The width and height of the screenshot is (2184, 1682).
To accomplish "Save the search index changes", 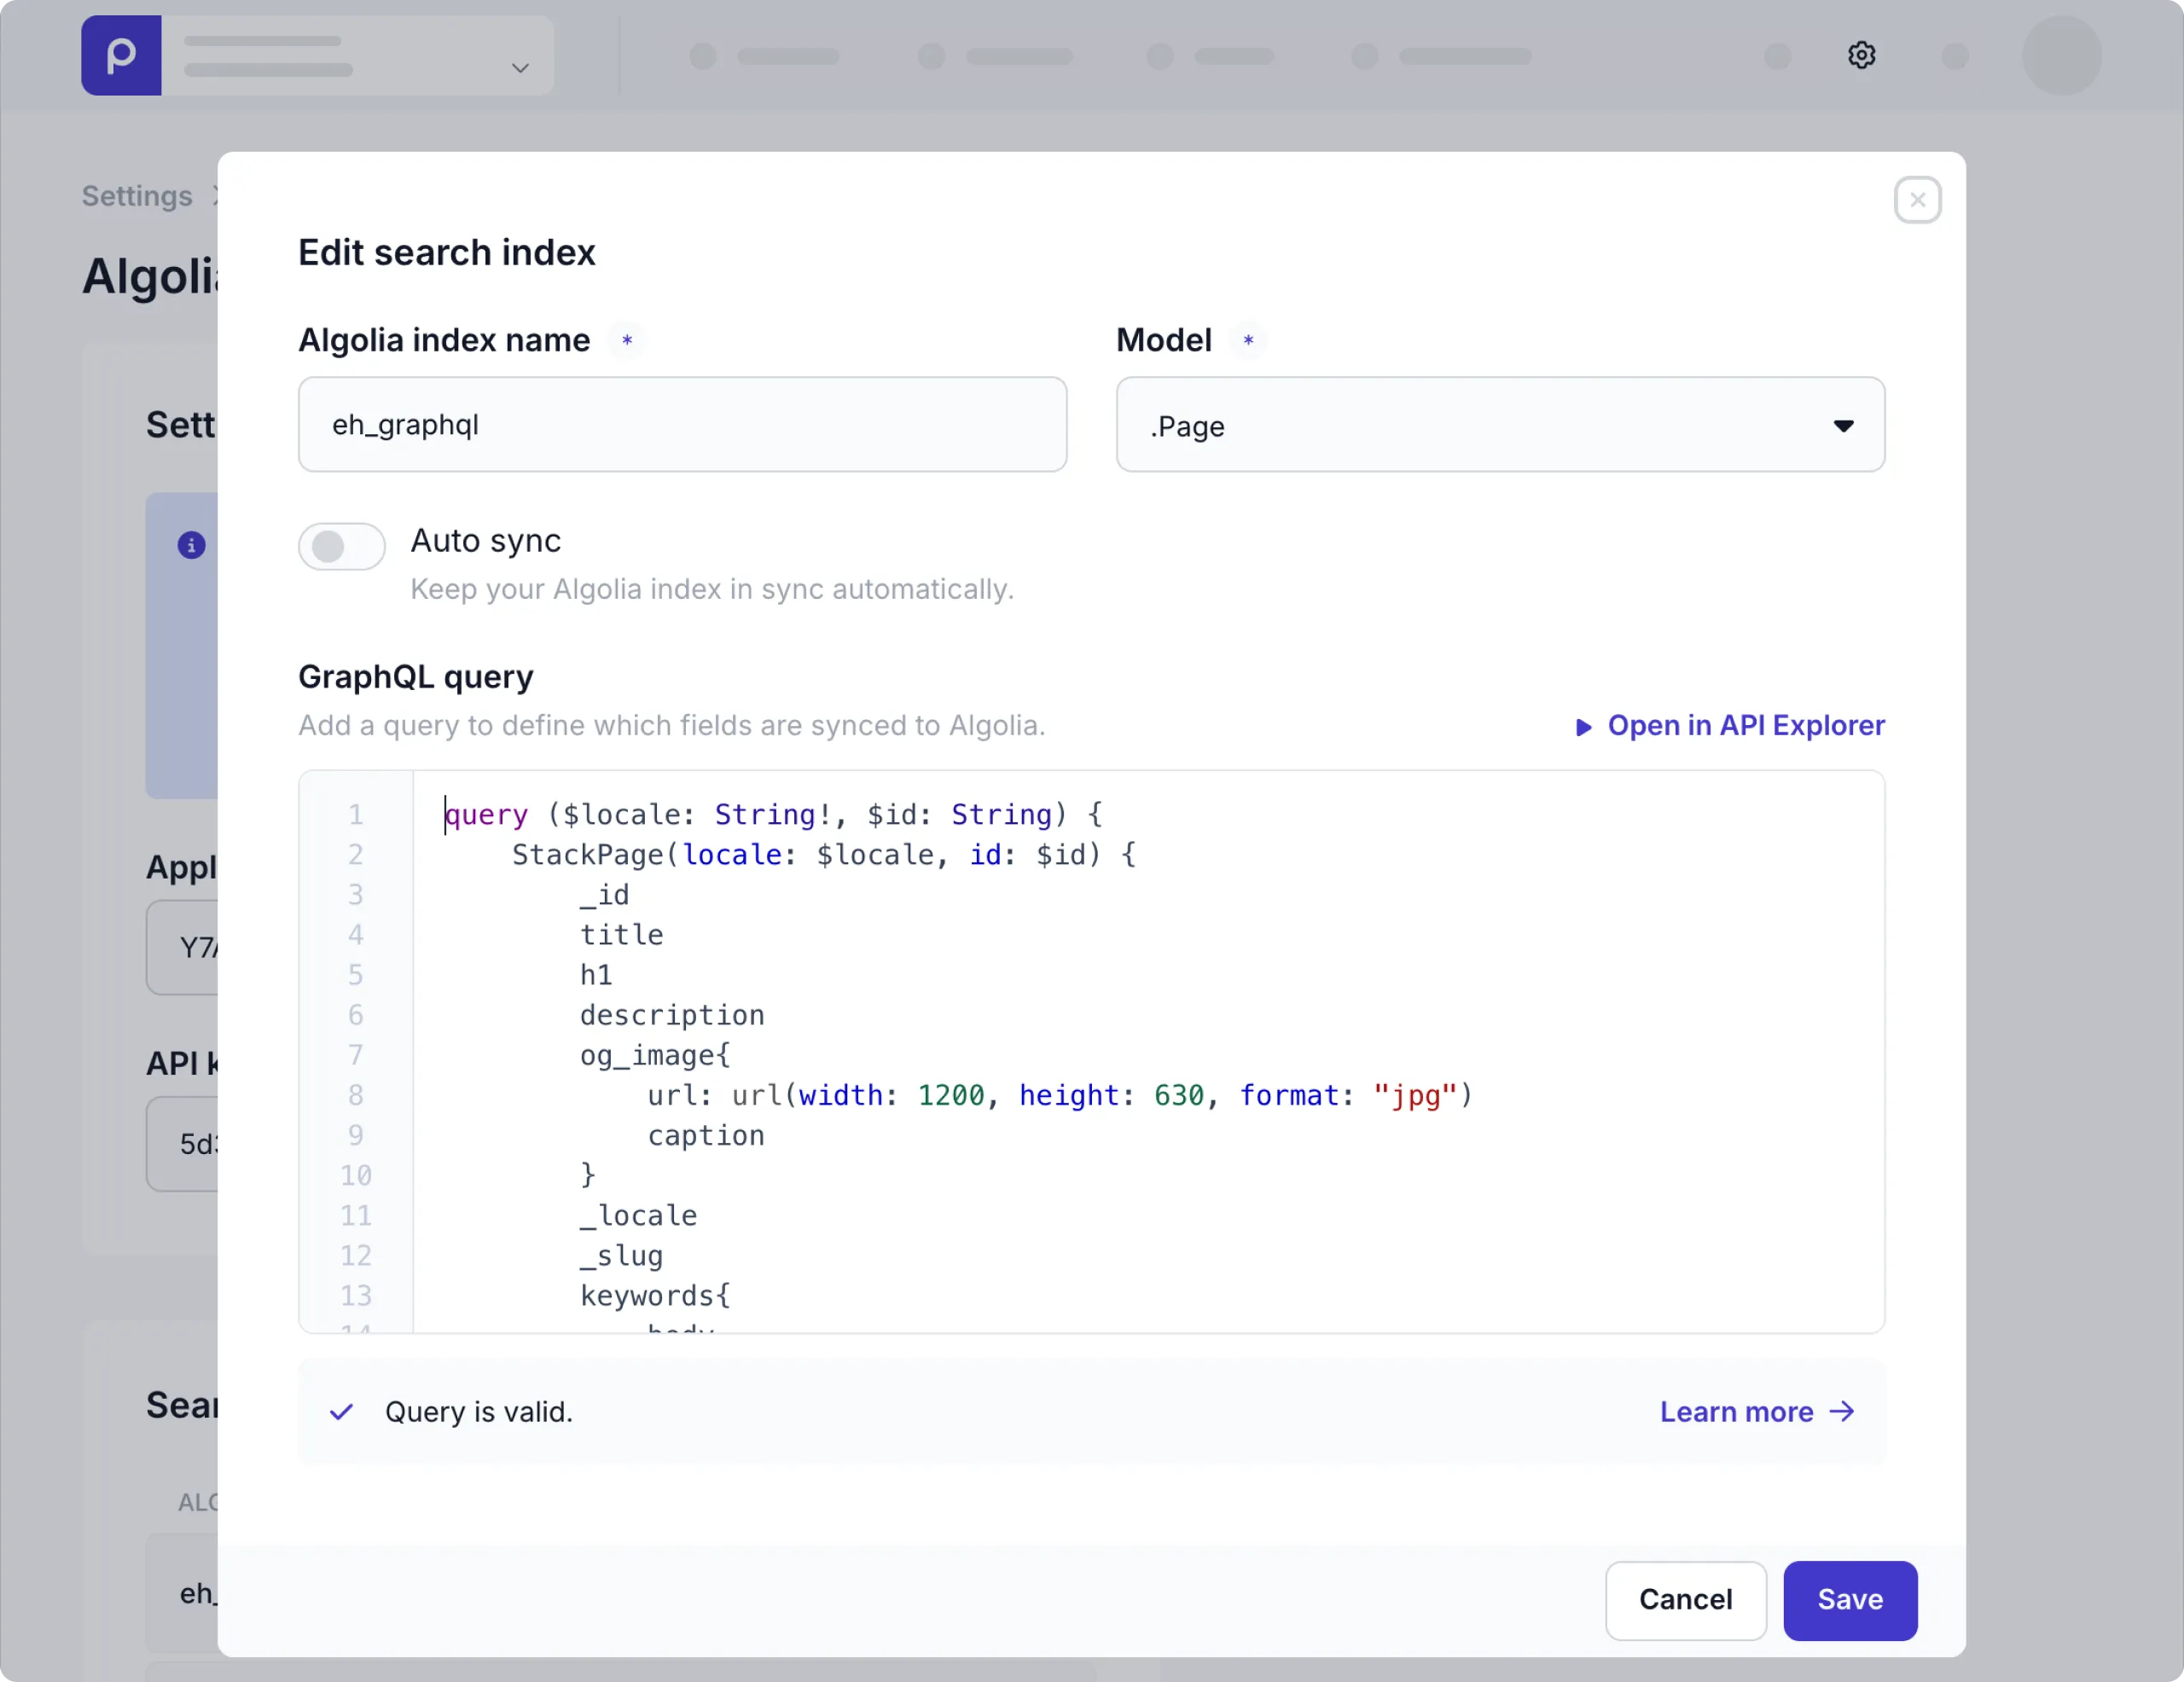I will tap(1850, 1600).
